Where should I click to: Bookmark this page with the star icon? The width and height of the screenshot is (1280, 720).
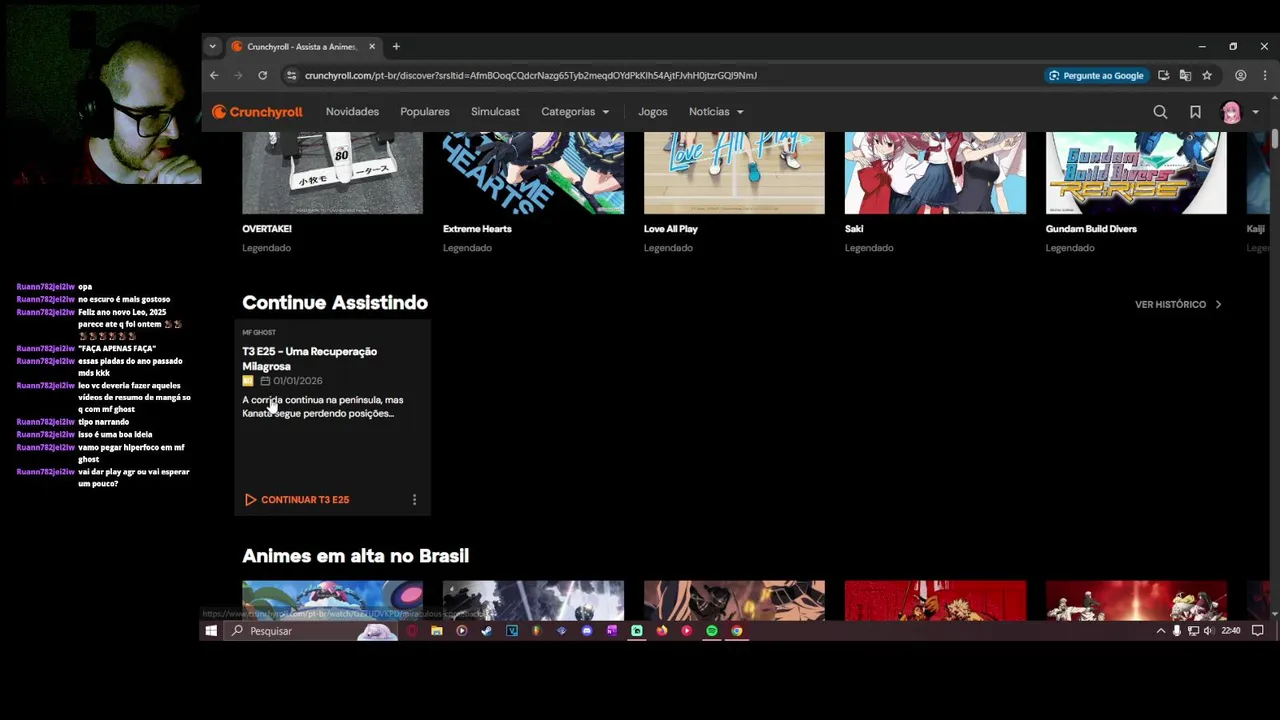pyautogui.click(x=1207, y=75)
